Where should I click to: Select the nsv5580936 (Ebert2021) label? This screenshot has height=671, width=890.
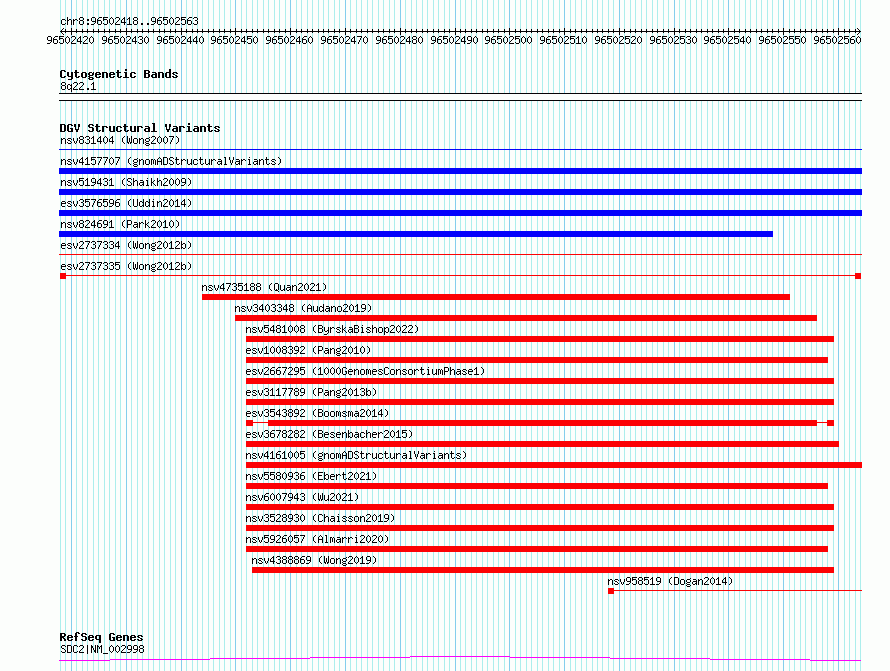click(x=311, y=476)
